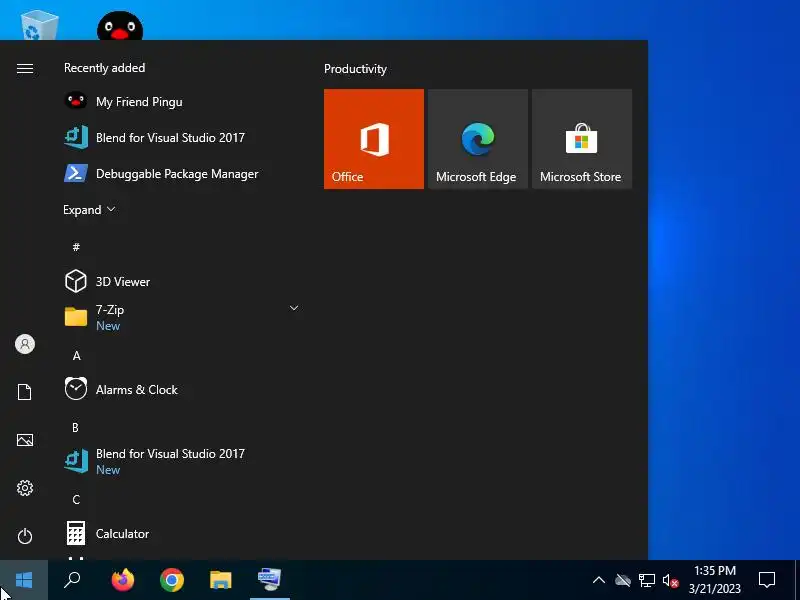Open Alarms & Clock
The image size is (800, 600).
[x=181, y=389]
